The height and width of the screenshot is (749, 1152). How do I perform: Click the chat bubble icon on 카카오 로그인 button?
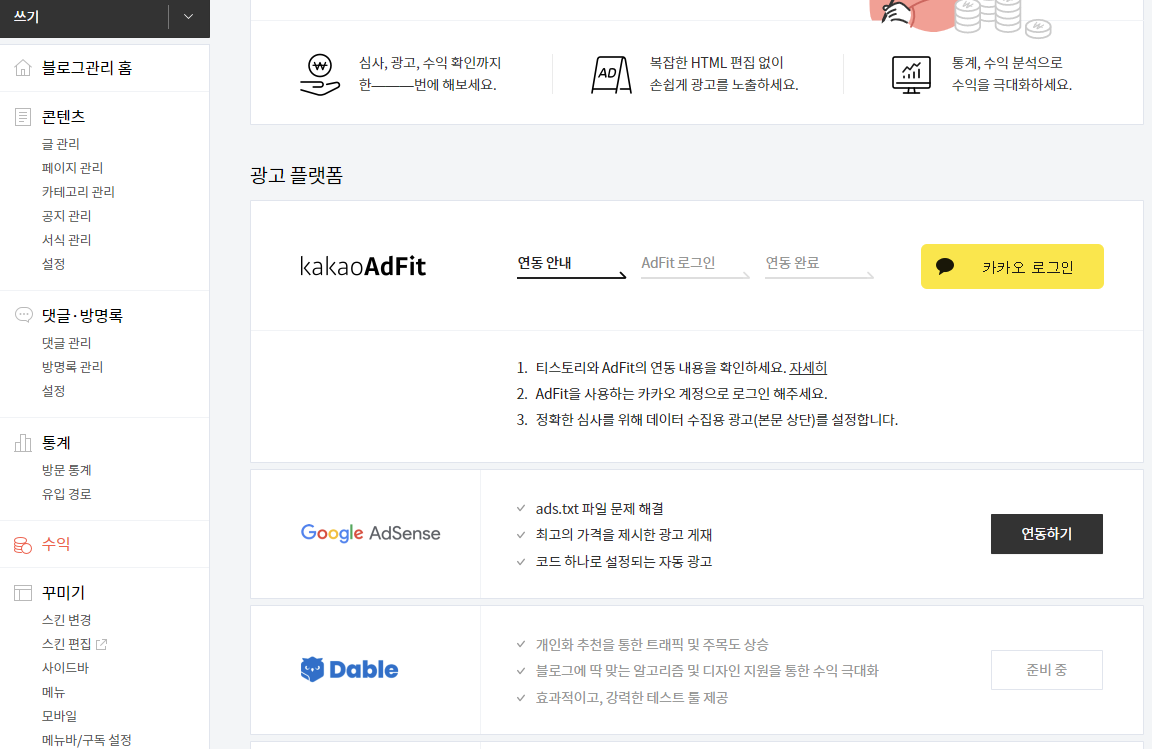pos(945,266)
